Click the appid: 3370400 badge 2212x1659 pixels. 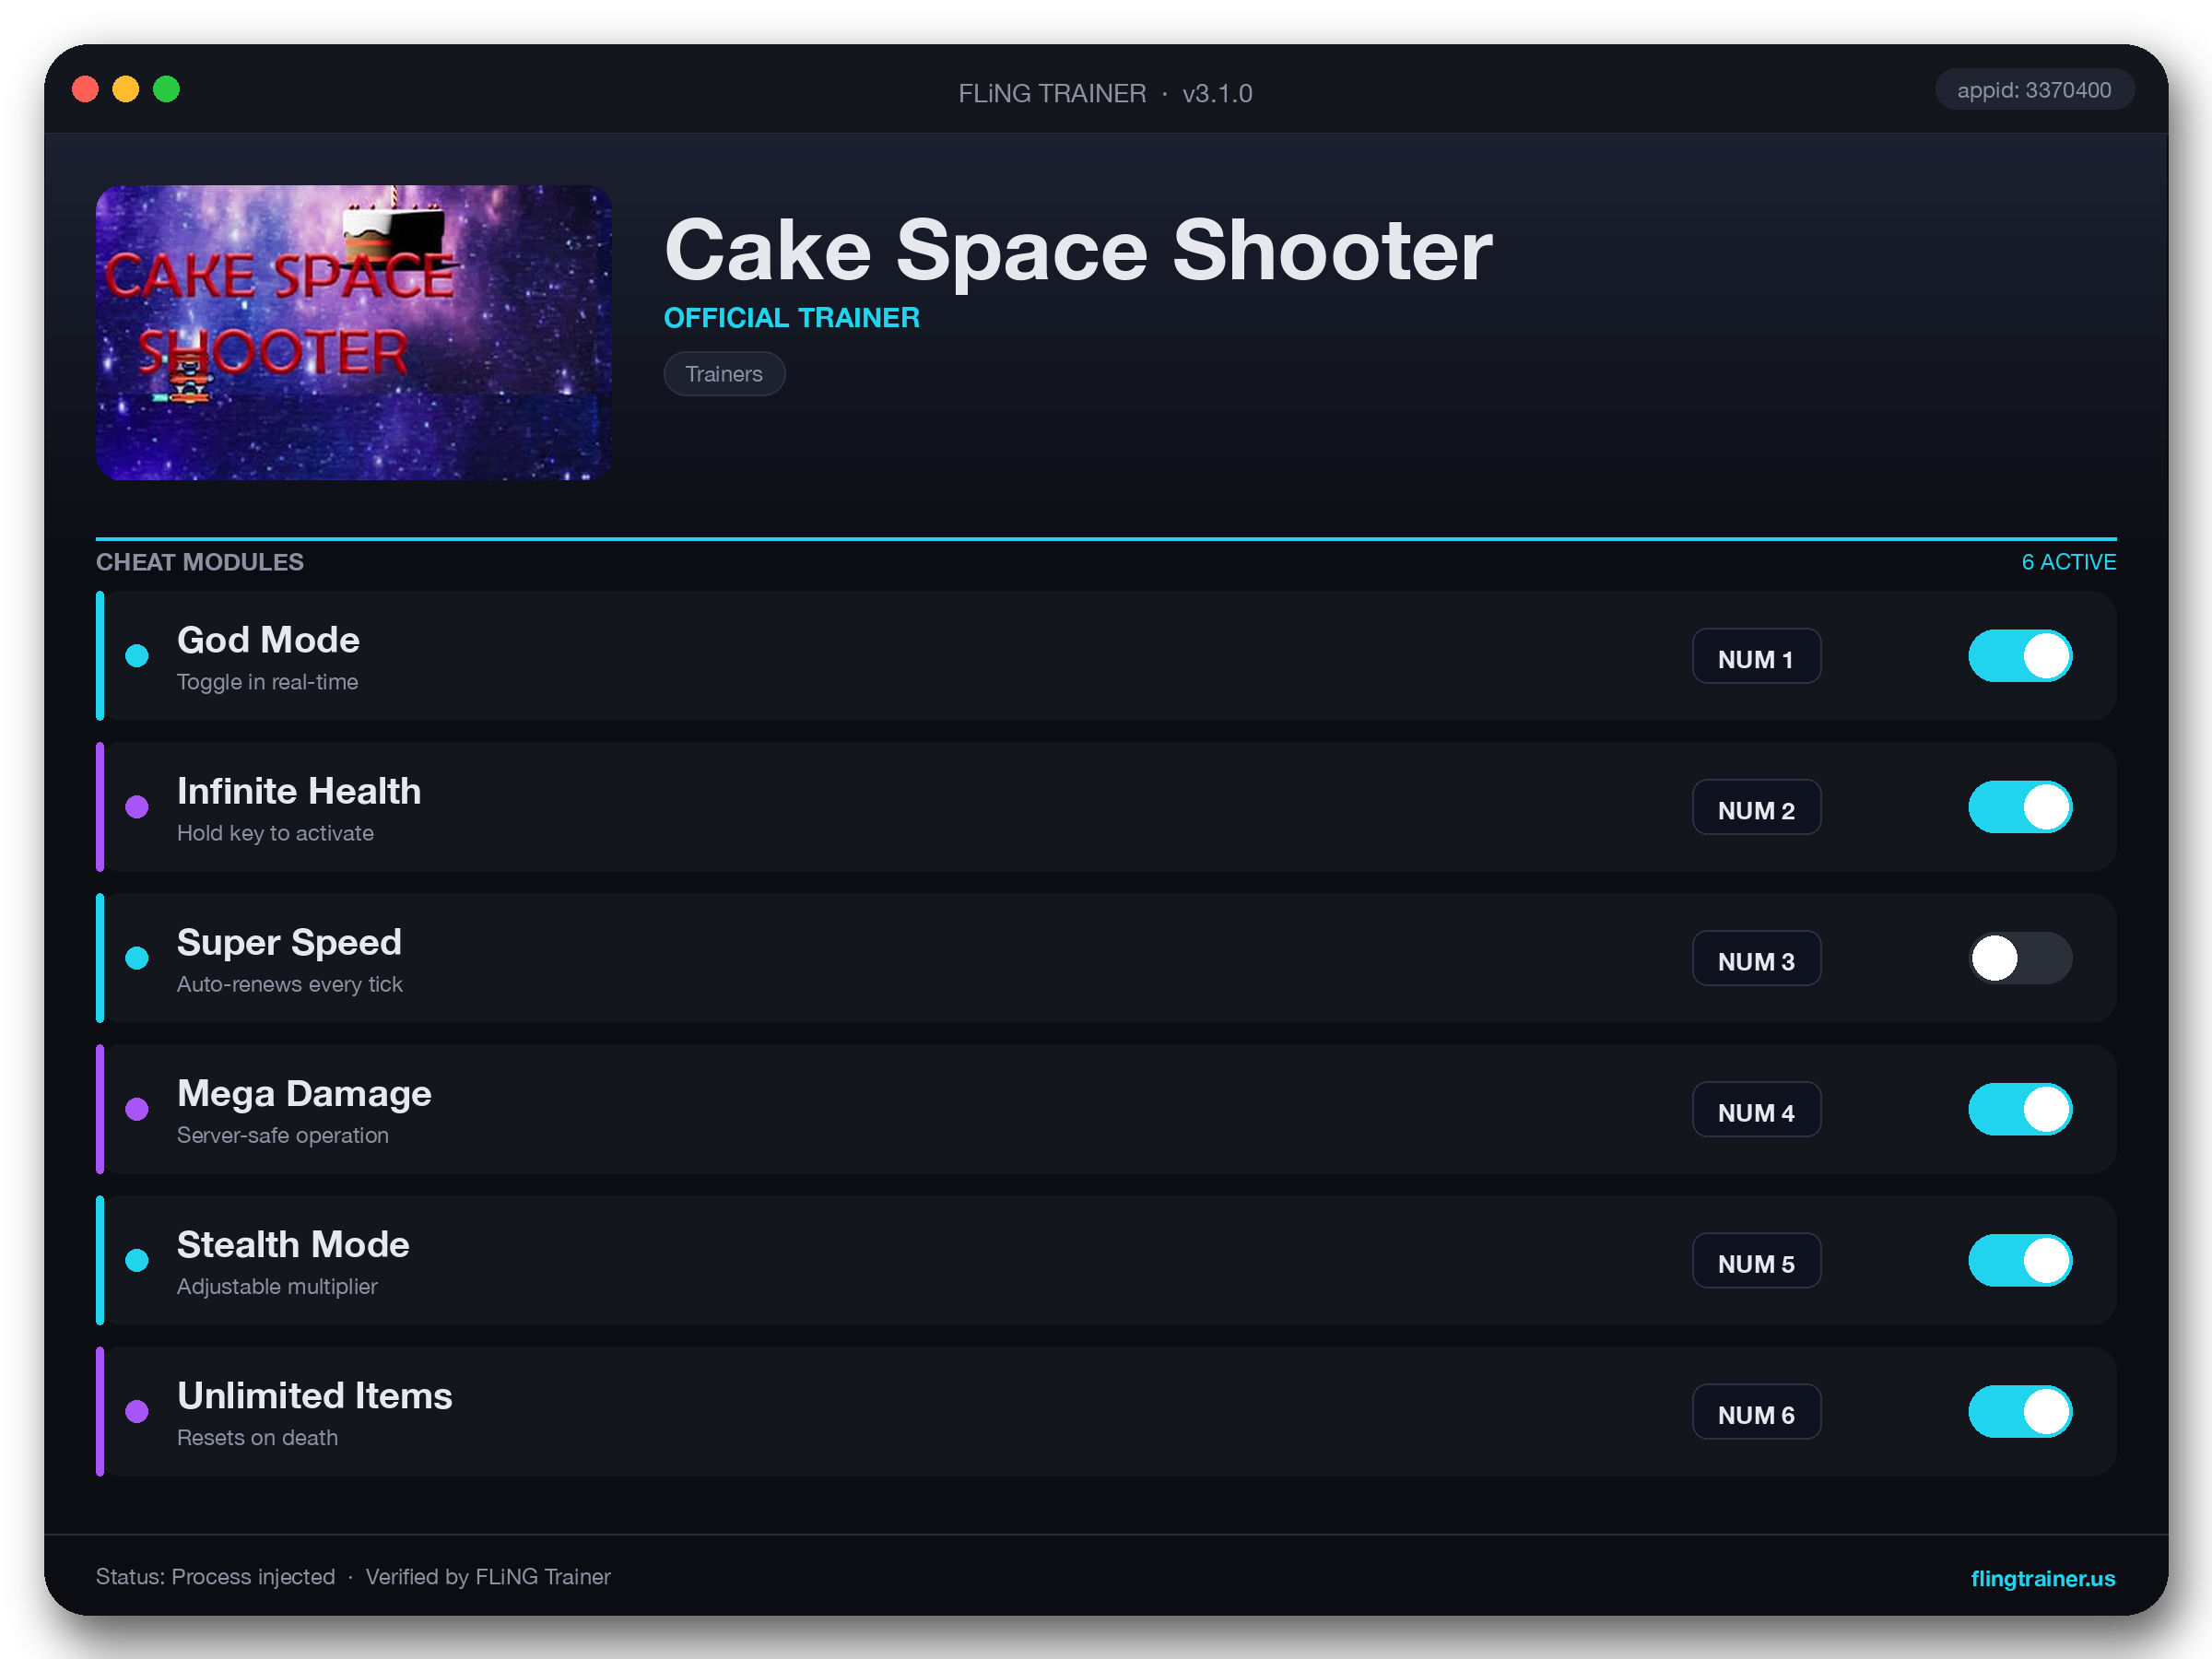tap(2034, 90)
